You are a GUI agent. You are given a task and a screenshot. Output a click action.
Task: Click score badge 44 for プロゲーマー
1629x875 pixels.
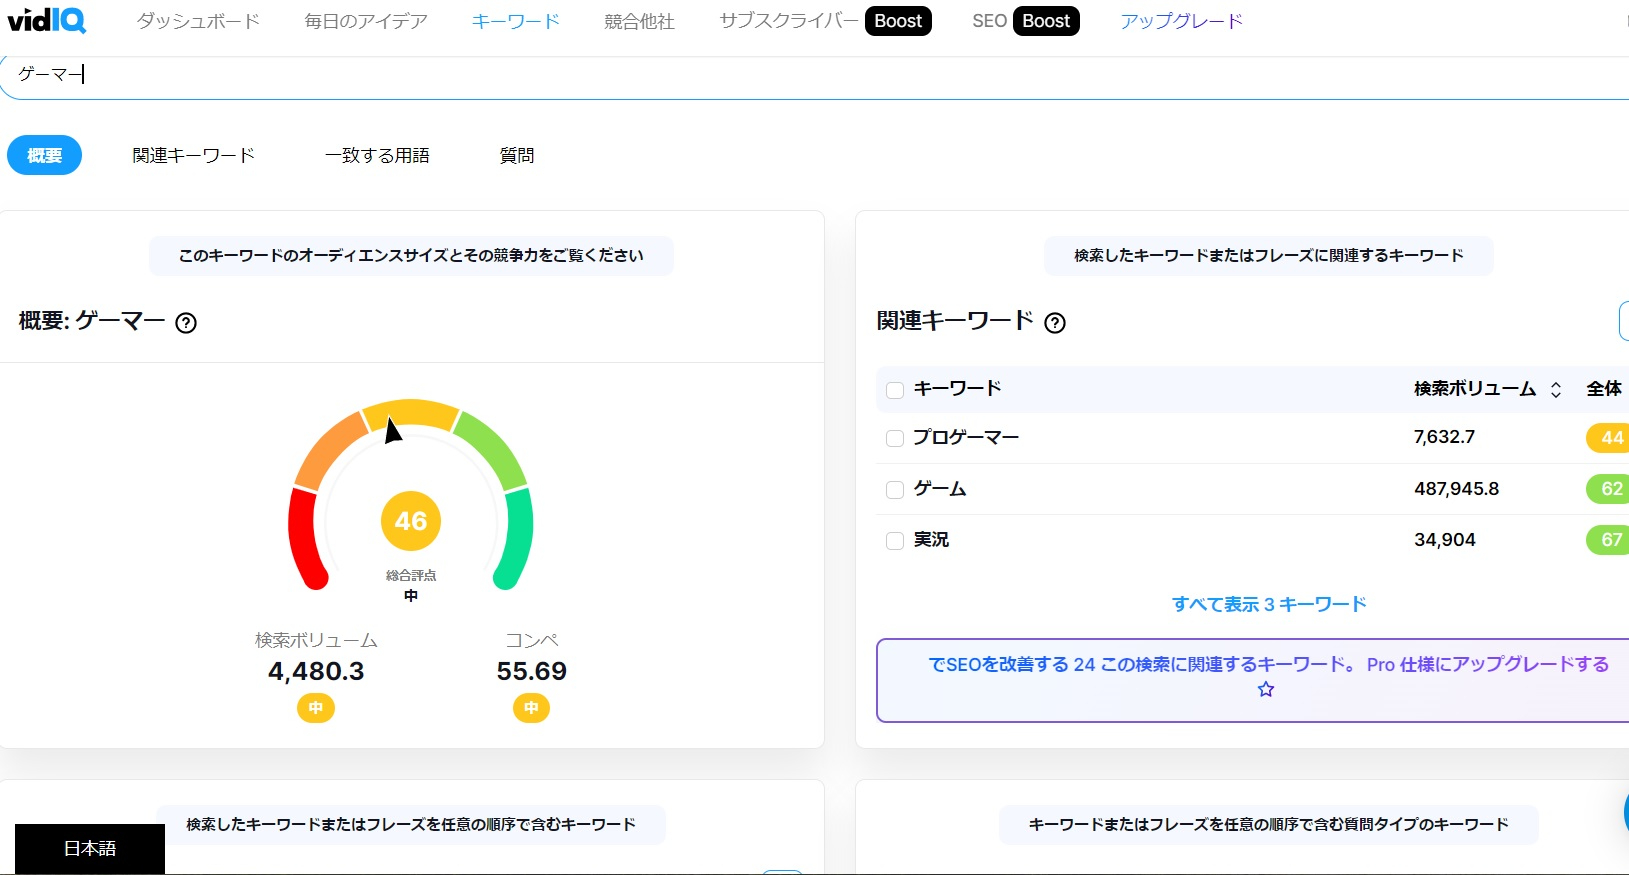1608,438
